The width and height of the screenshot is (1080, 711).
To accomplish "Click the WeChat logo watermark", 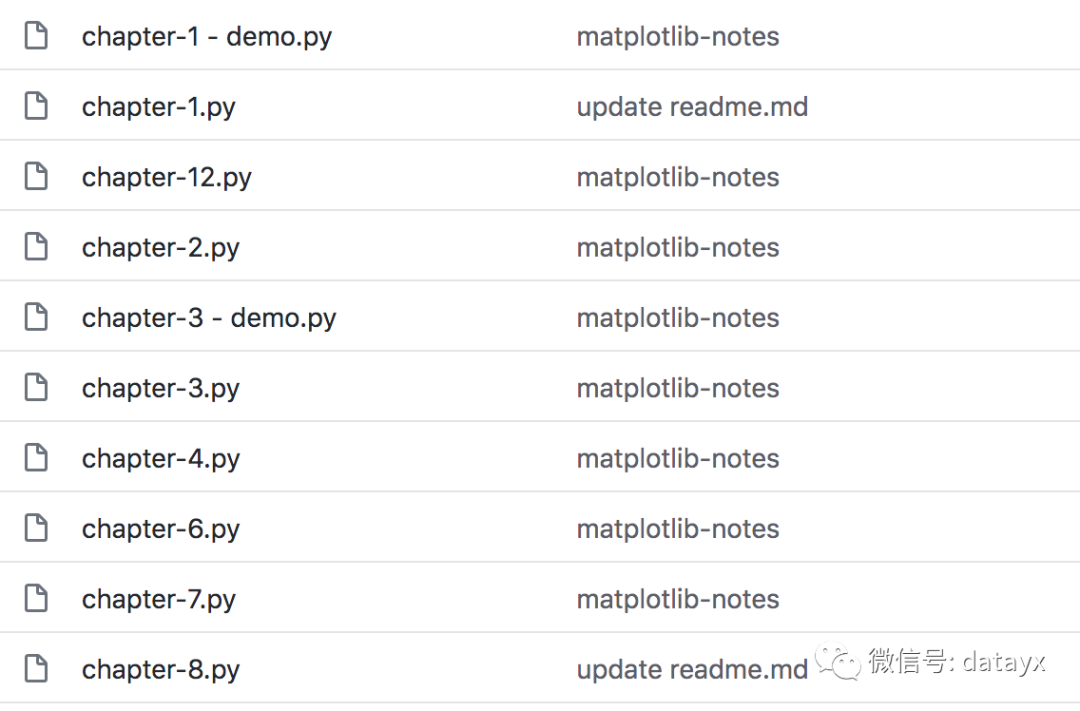I will [838, 660].
